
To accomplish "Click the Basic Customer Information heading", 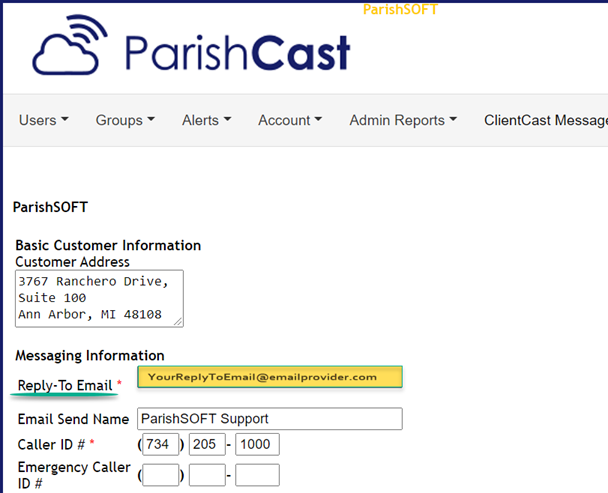I will (x=108, y=245).
